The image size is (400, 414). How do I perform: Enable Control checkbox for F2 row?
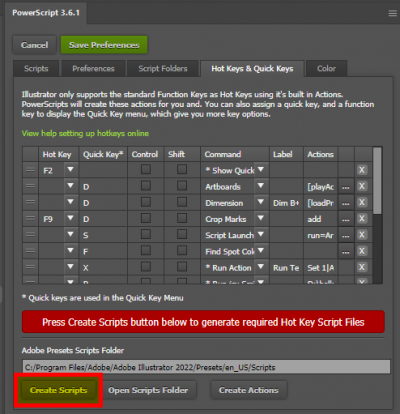pos(146,169)
